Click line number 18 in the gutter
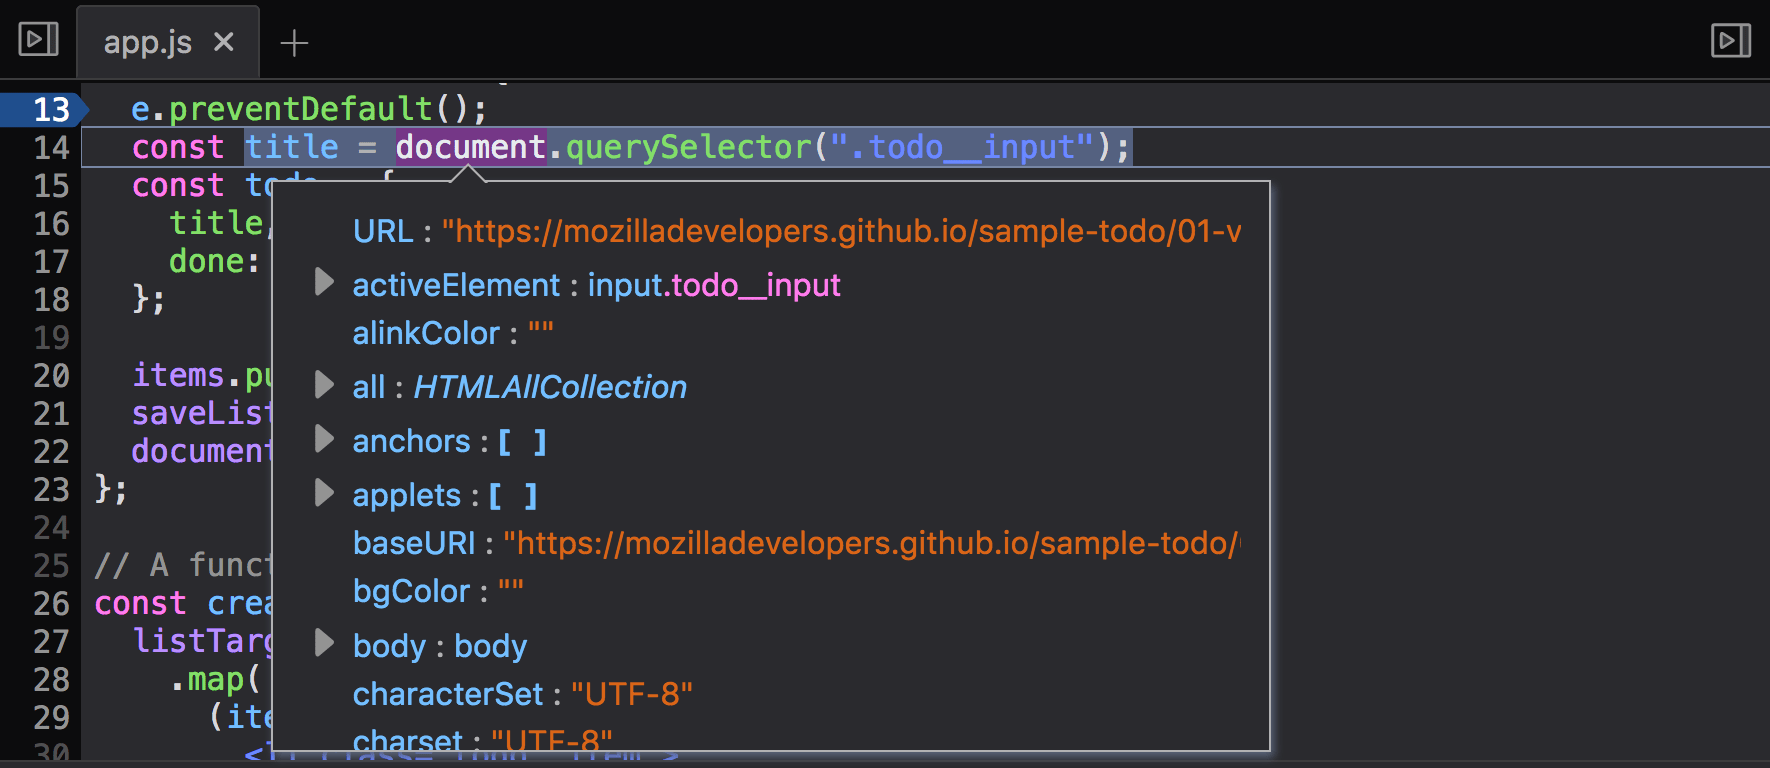 [x=51, y=299]
